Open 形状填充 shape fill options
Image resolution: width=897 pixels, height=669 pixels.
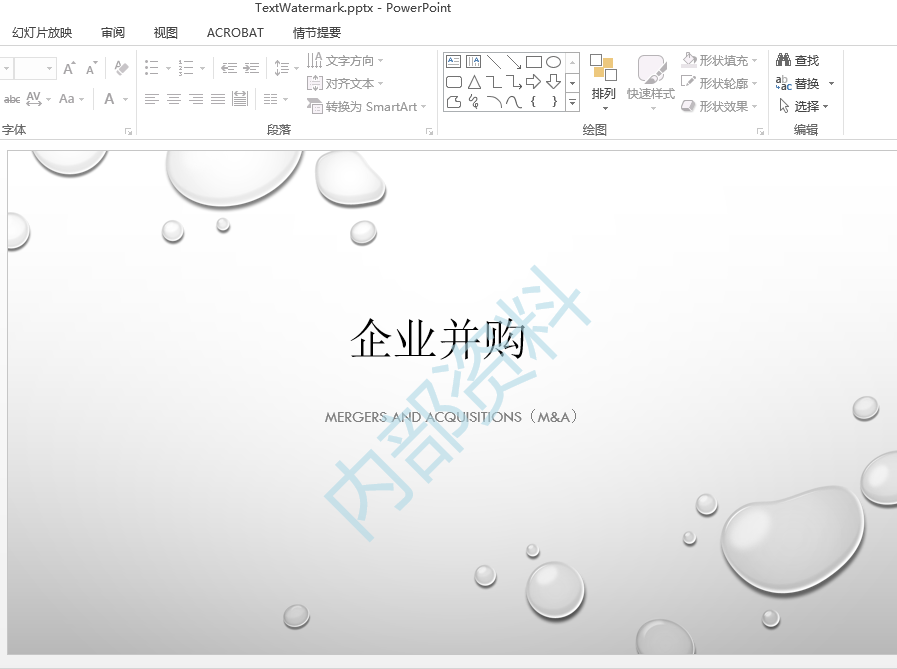tap(720, 60)
